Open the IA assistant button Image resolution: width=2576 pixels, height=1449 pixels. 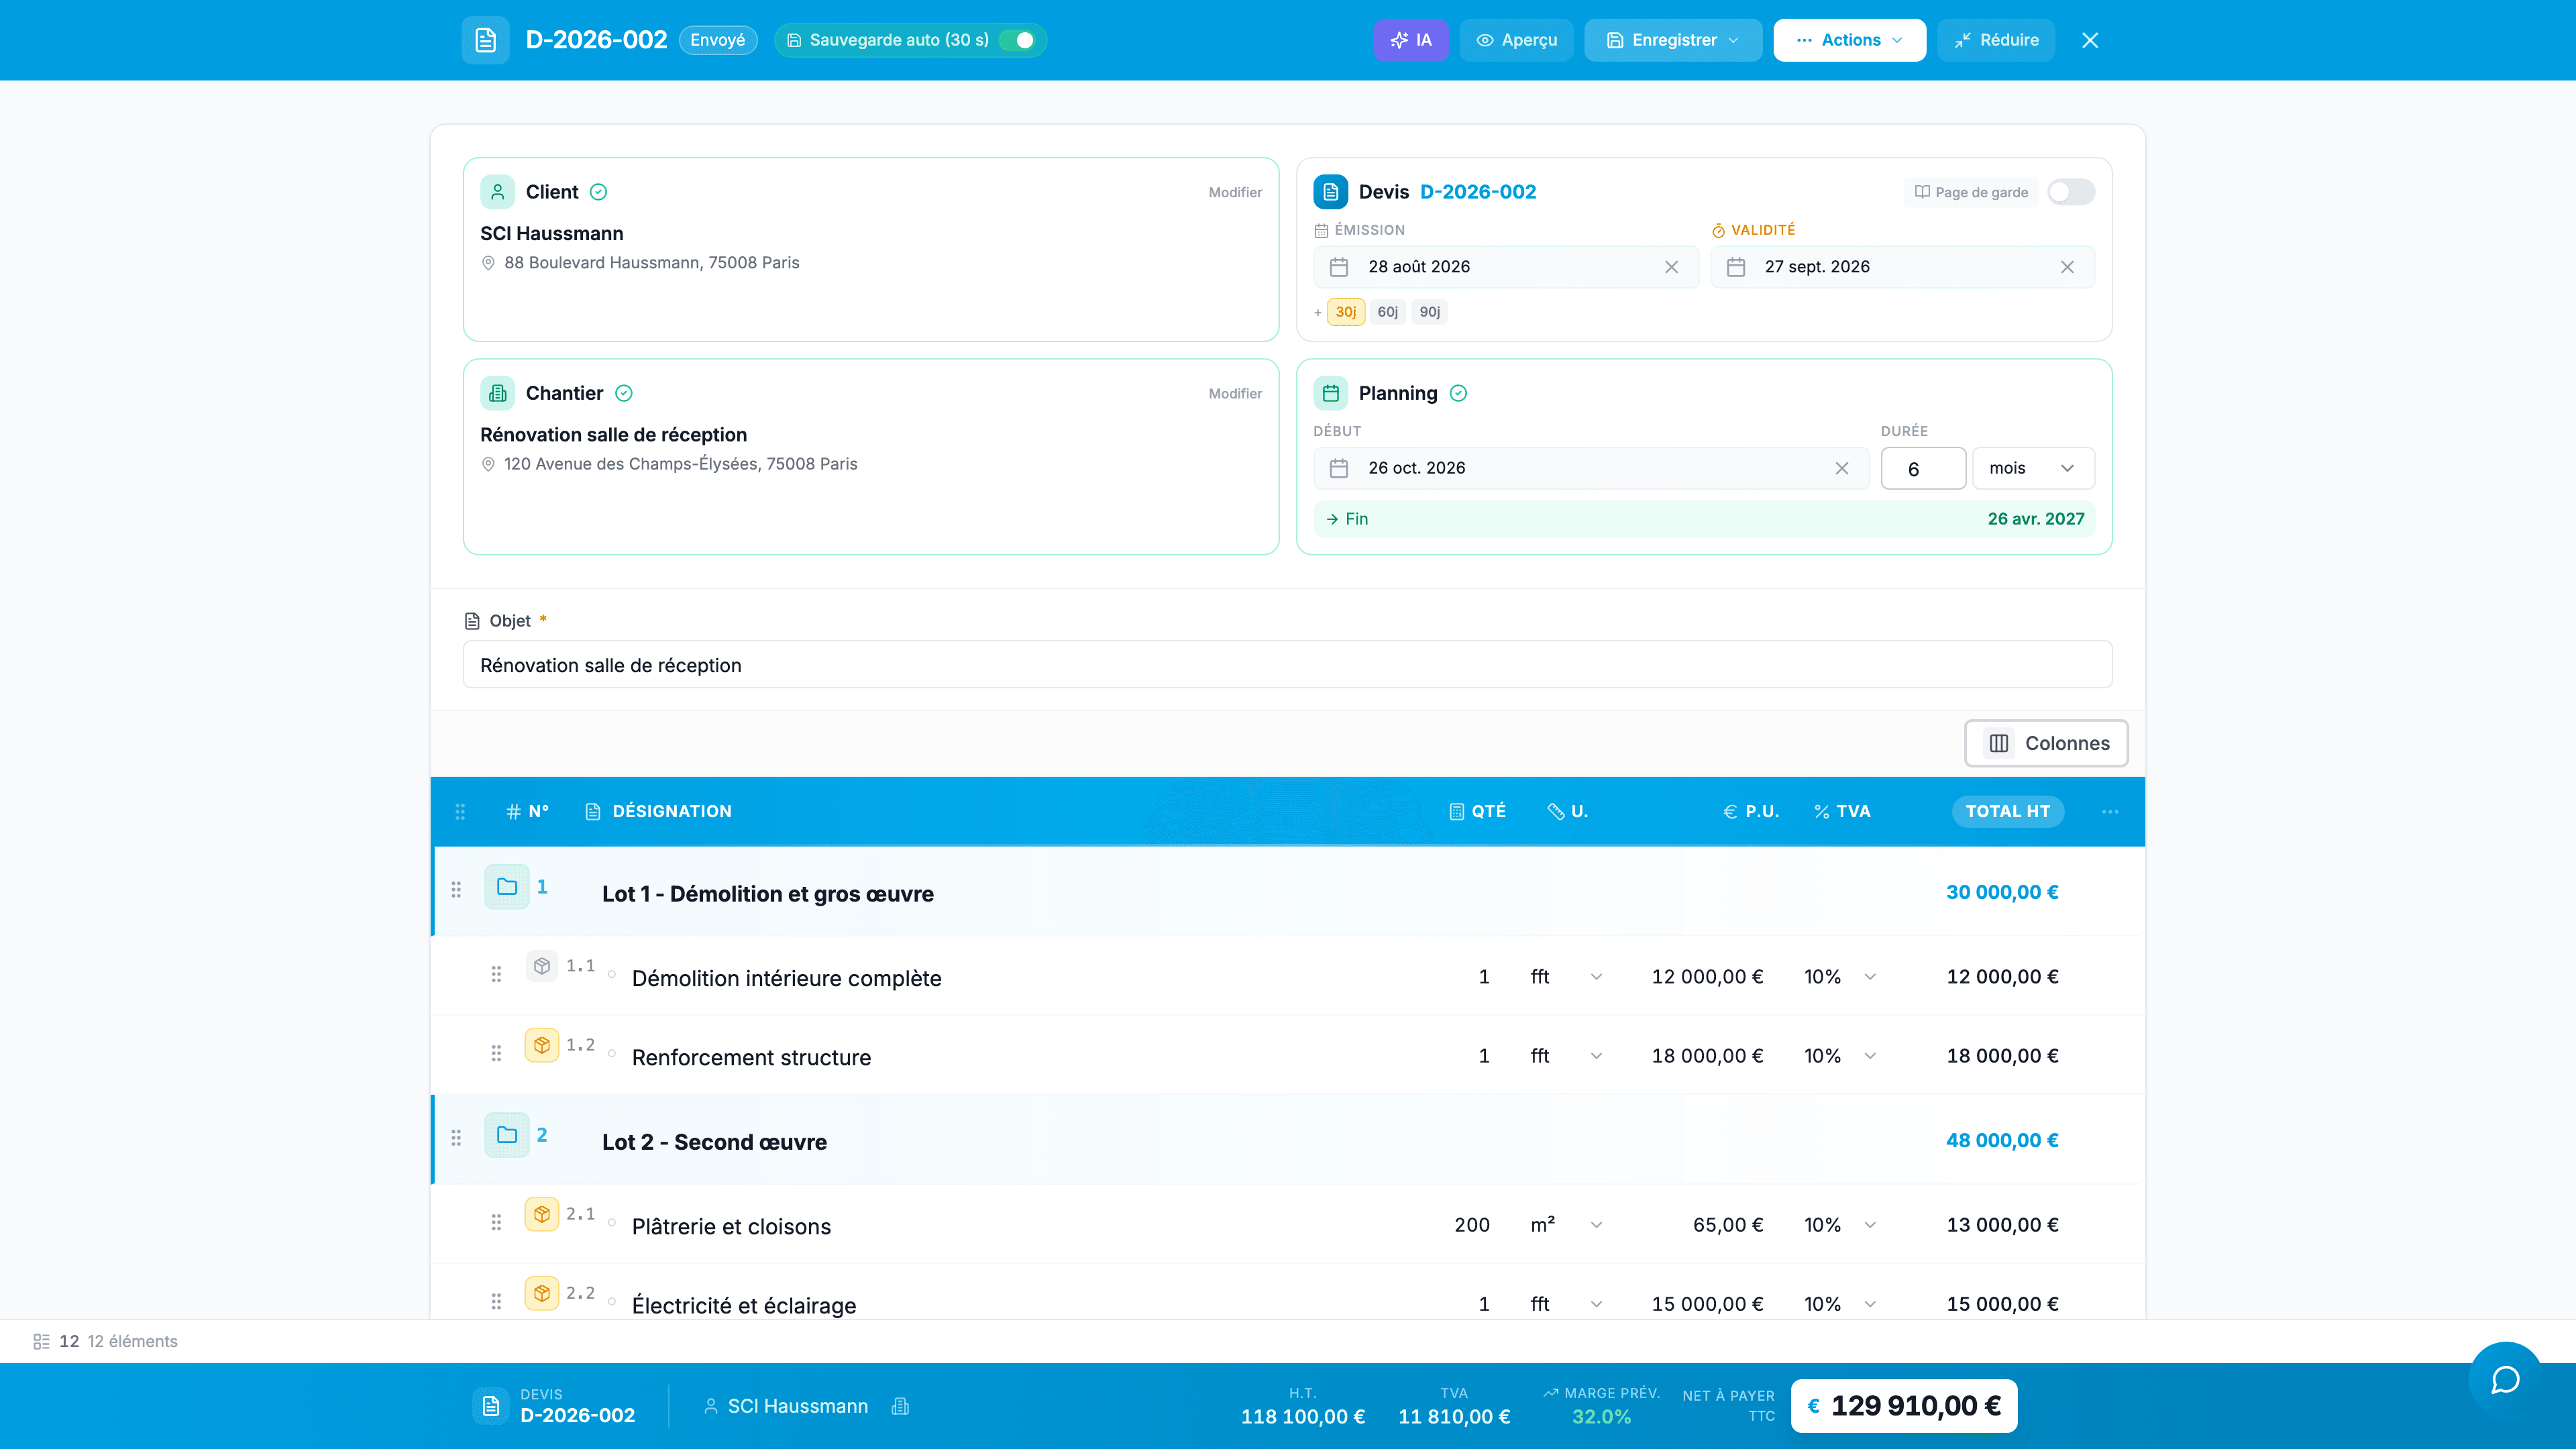(1410, 40)
